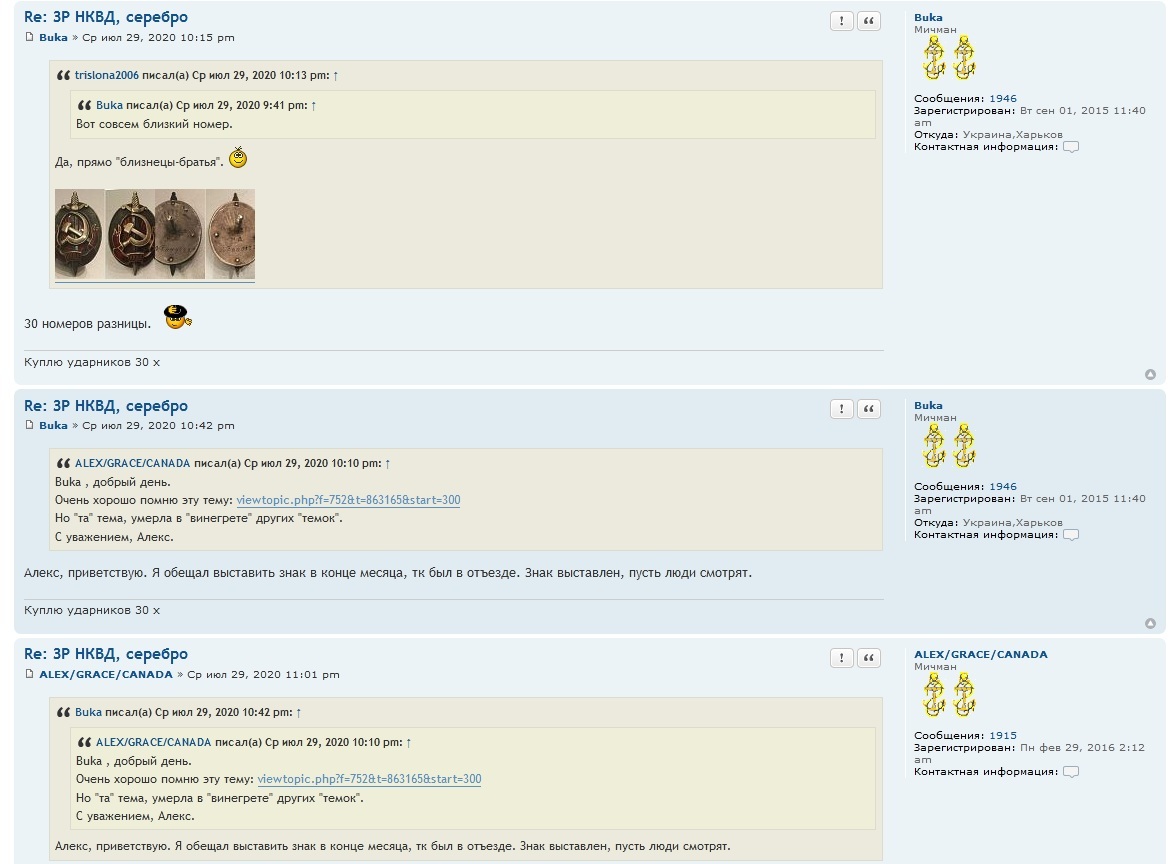Viewport: 1171px width, 864px height.
Task: Click the report post icon on first post
Action: coord(842,21)
